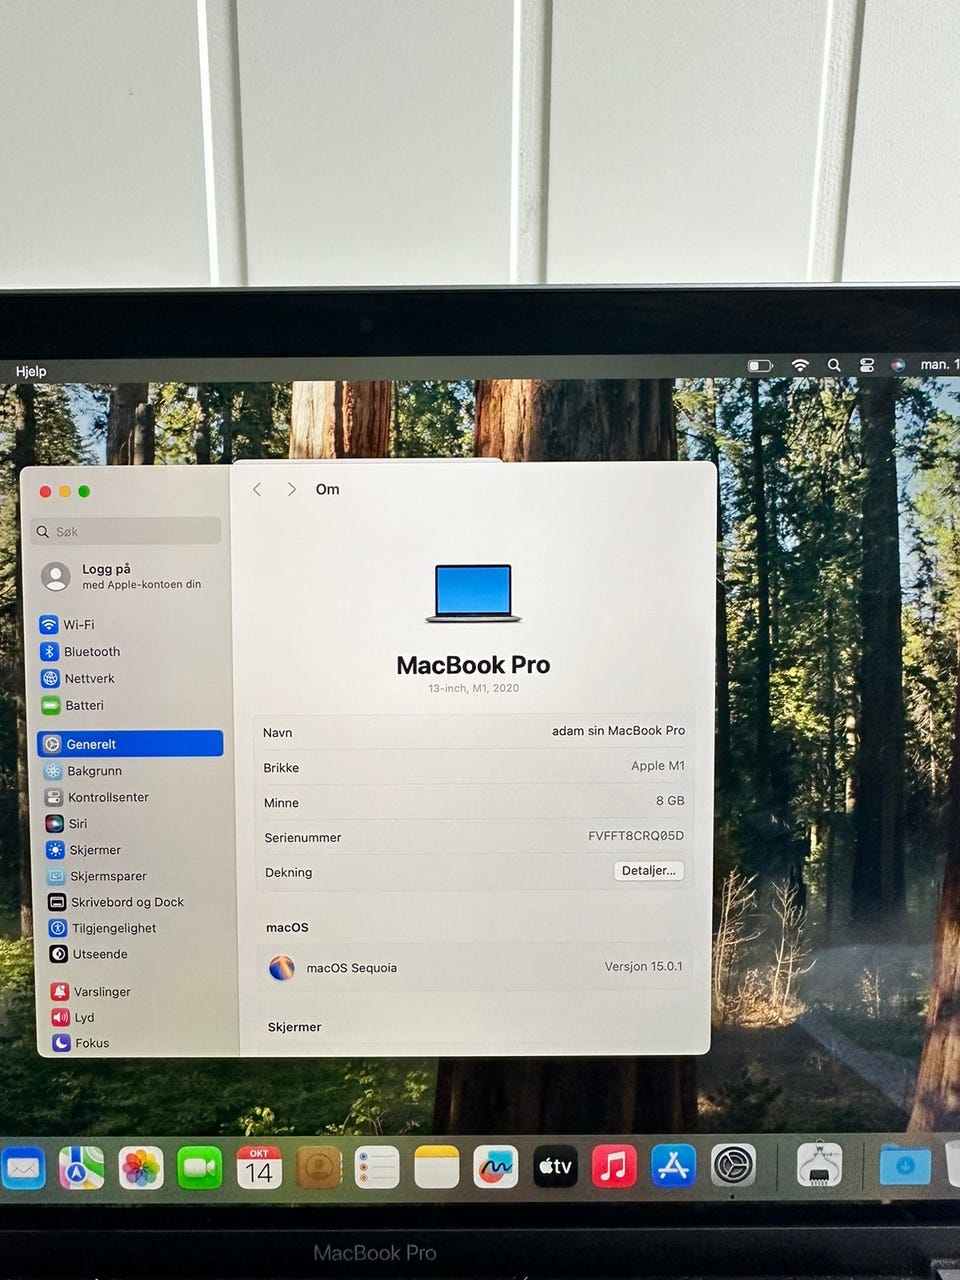Image resolution: width=960 pixels, height=1280 pixels.
Task: Open Notes from the Dock
Action: click(437, 1167)
